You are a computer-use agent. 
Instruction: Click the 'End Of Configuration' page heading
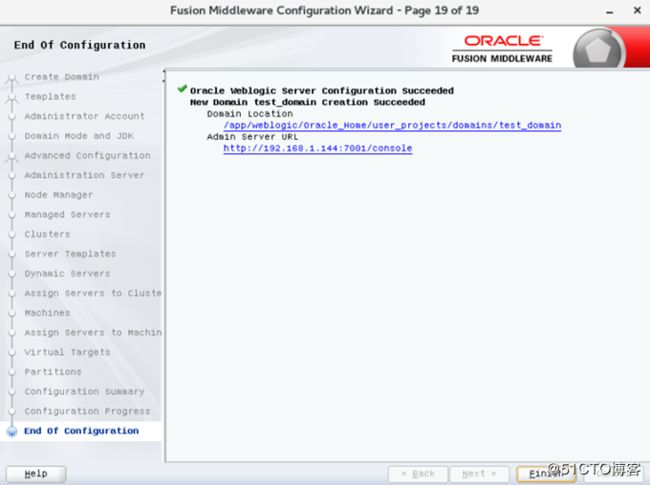[80, 45]
